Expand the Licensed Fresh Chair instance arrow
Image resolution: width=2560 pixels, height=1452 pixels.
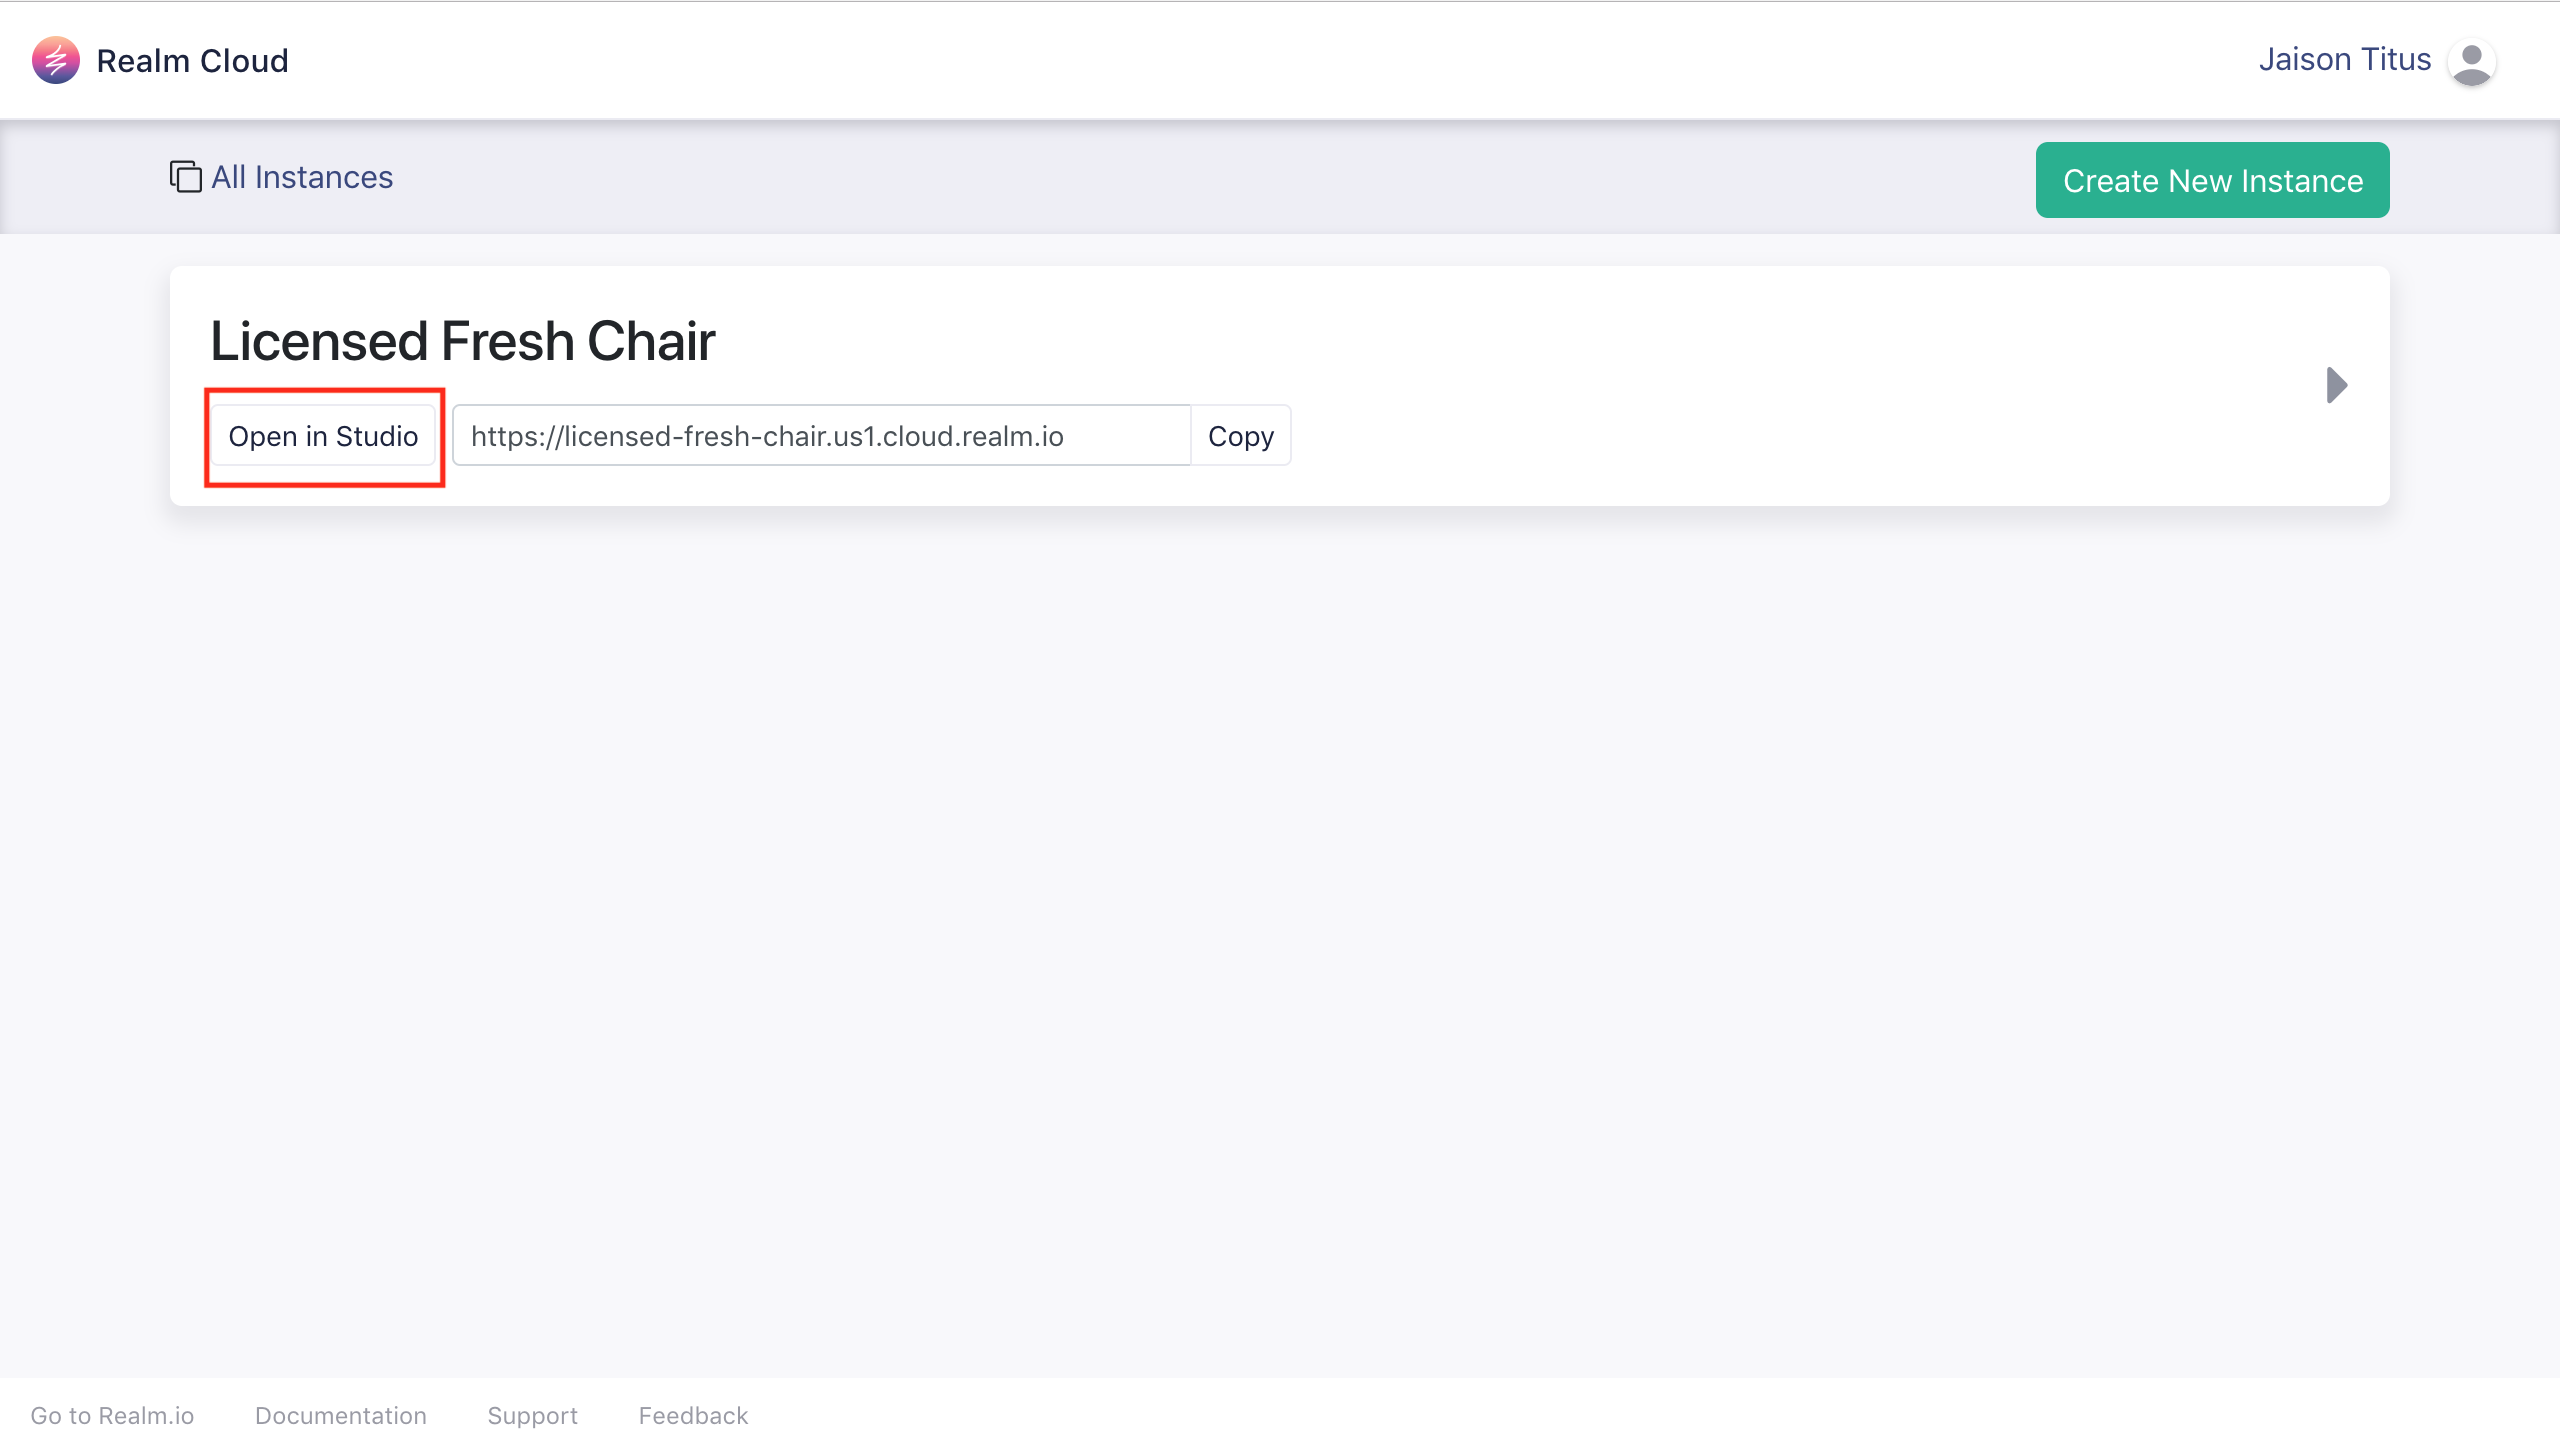[x=2336, y=385]
